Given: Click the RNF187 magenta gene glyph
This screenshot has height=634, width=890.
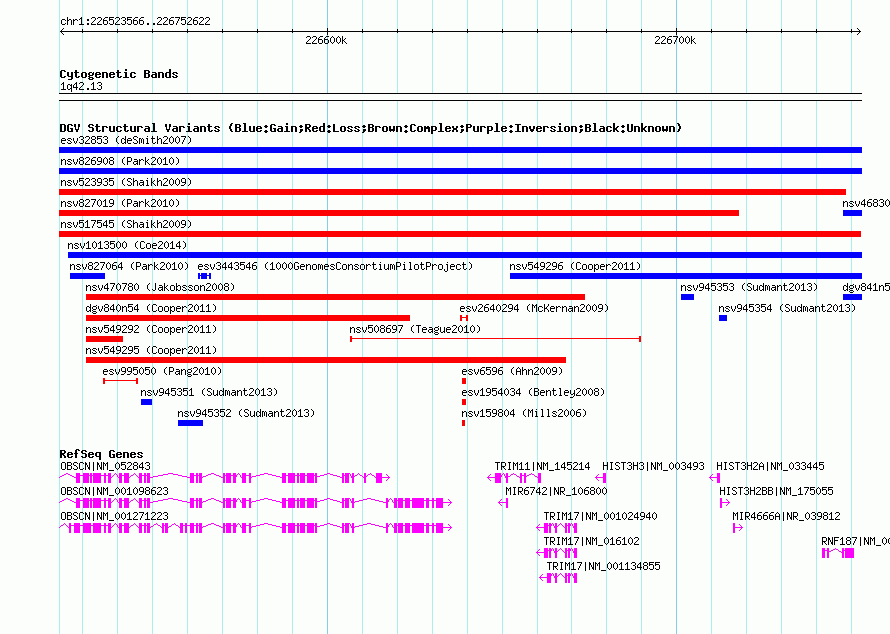Looking at the screenshot, I should (x=838, y=553).
